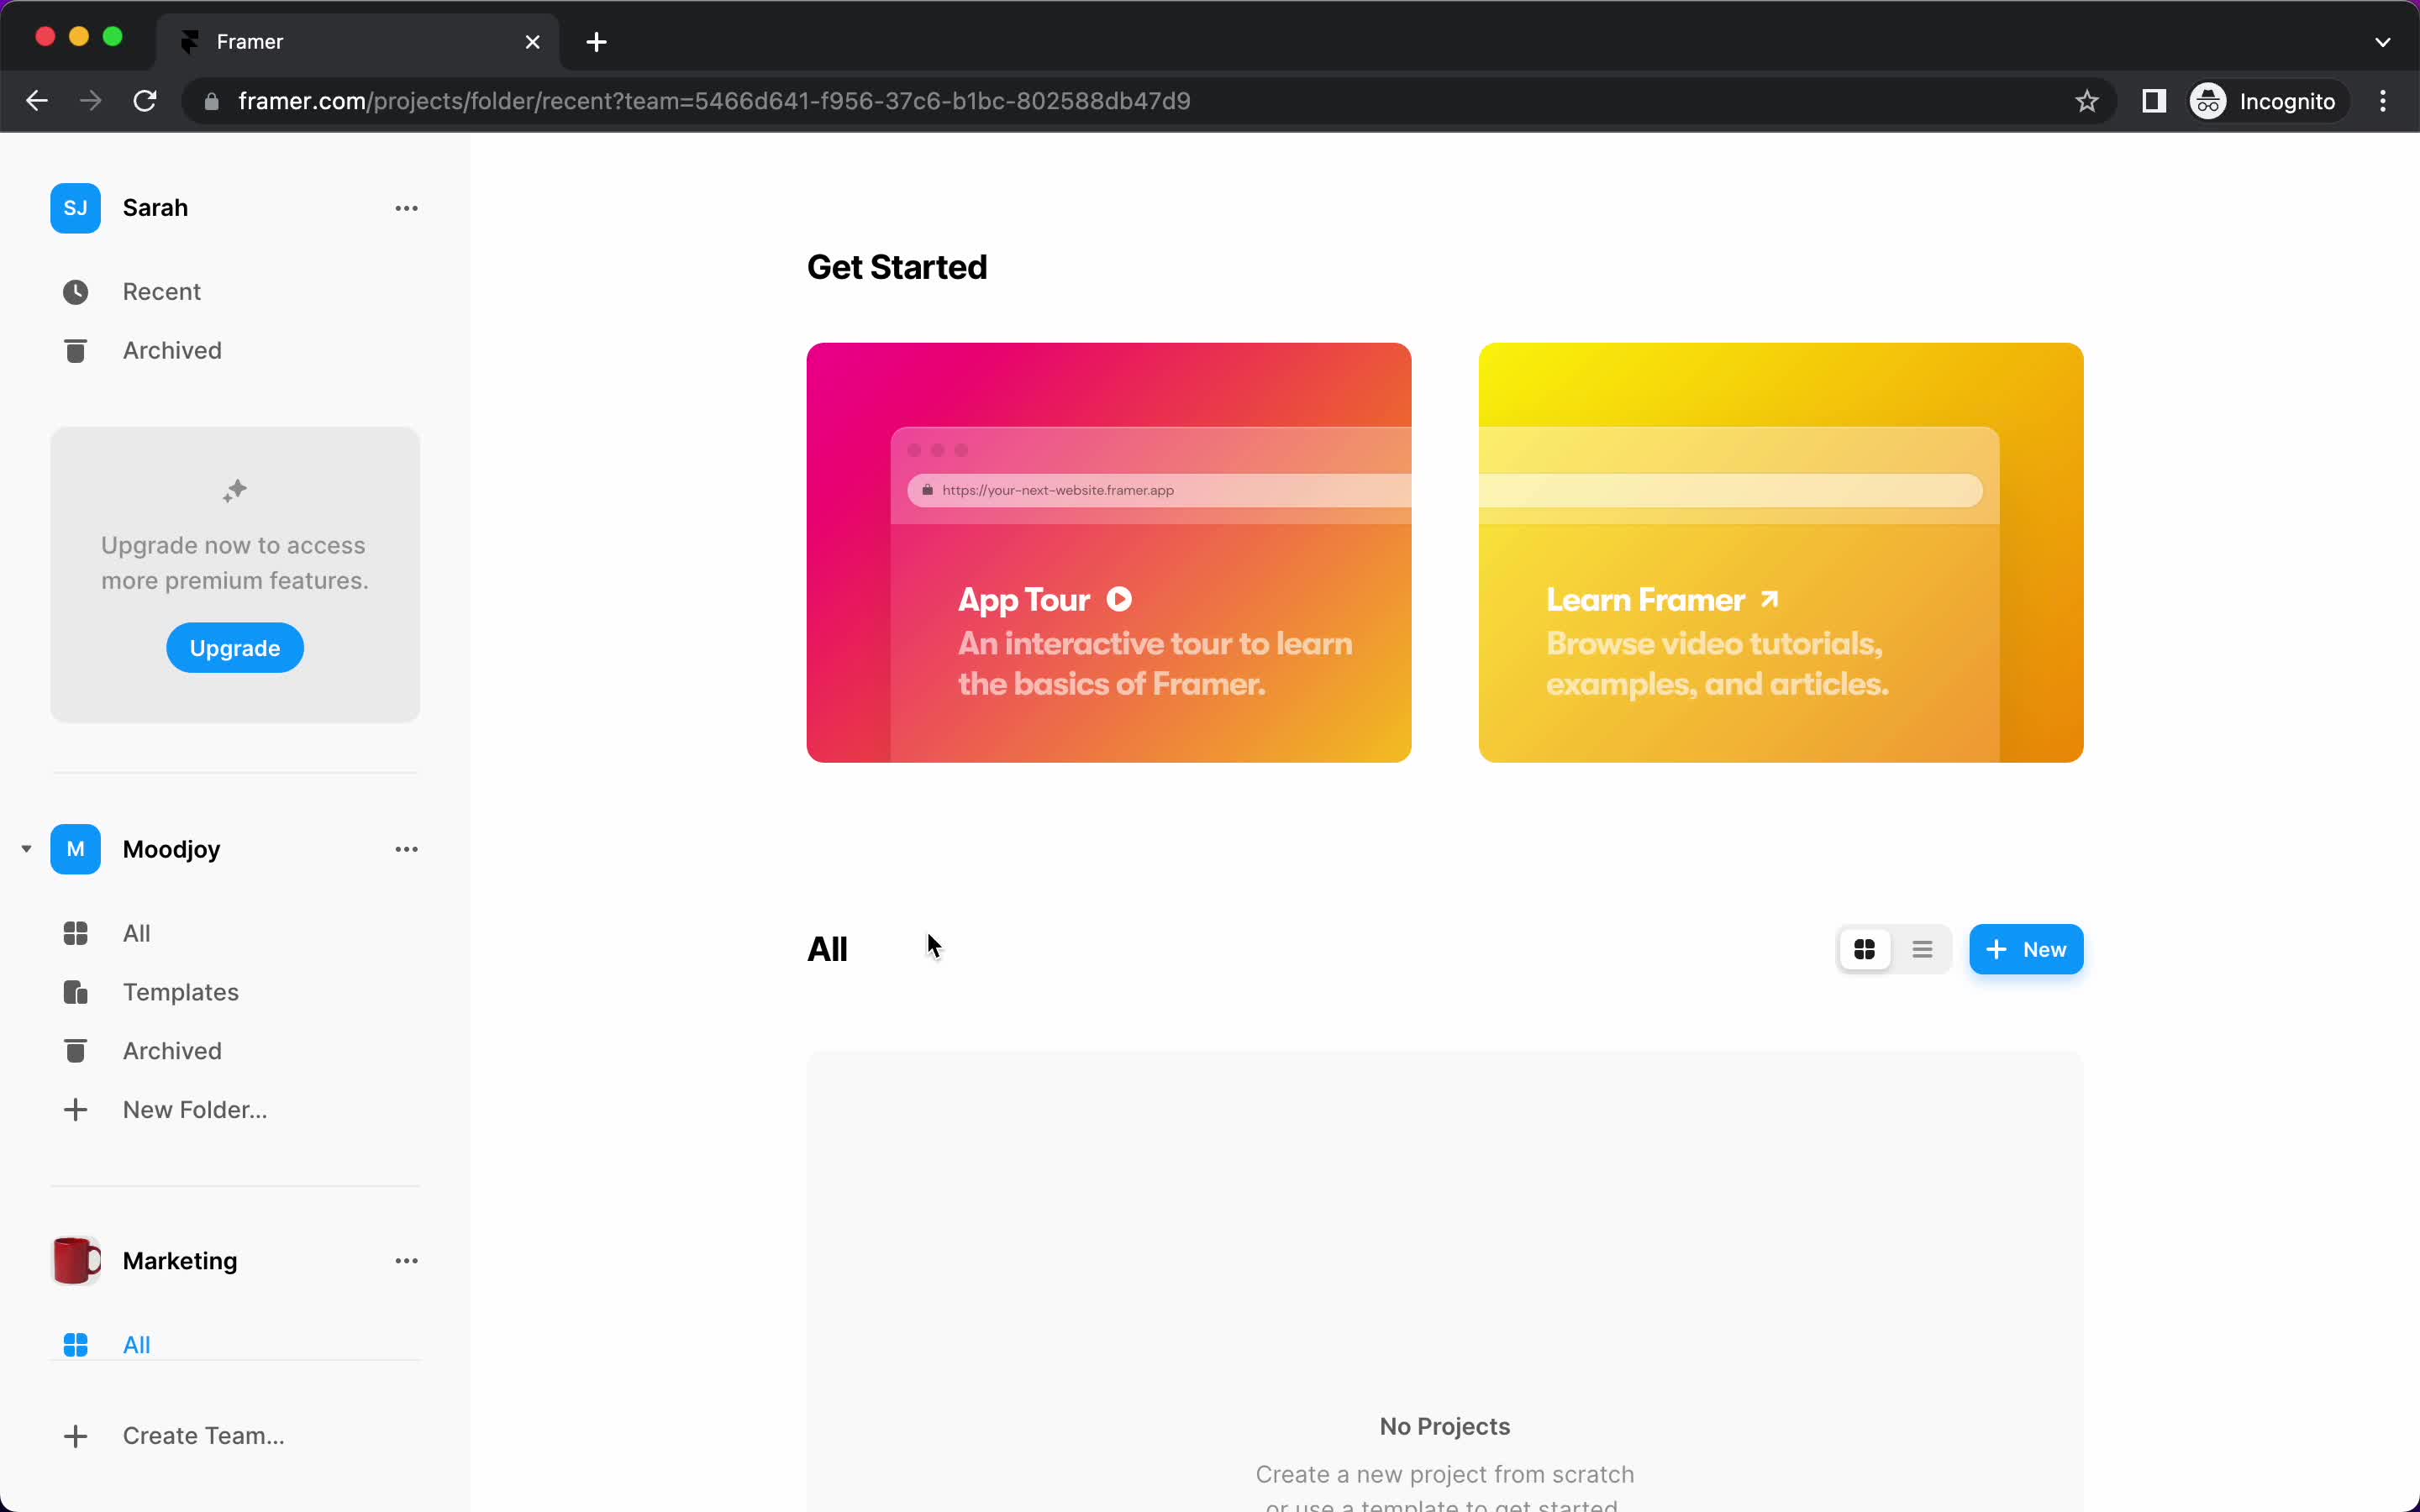2420x1512 pixels.
Task: Expand the Moodjoy team section
Action: [26, 848]
